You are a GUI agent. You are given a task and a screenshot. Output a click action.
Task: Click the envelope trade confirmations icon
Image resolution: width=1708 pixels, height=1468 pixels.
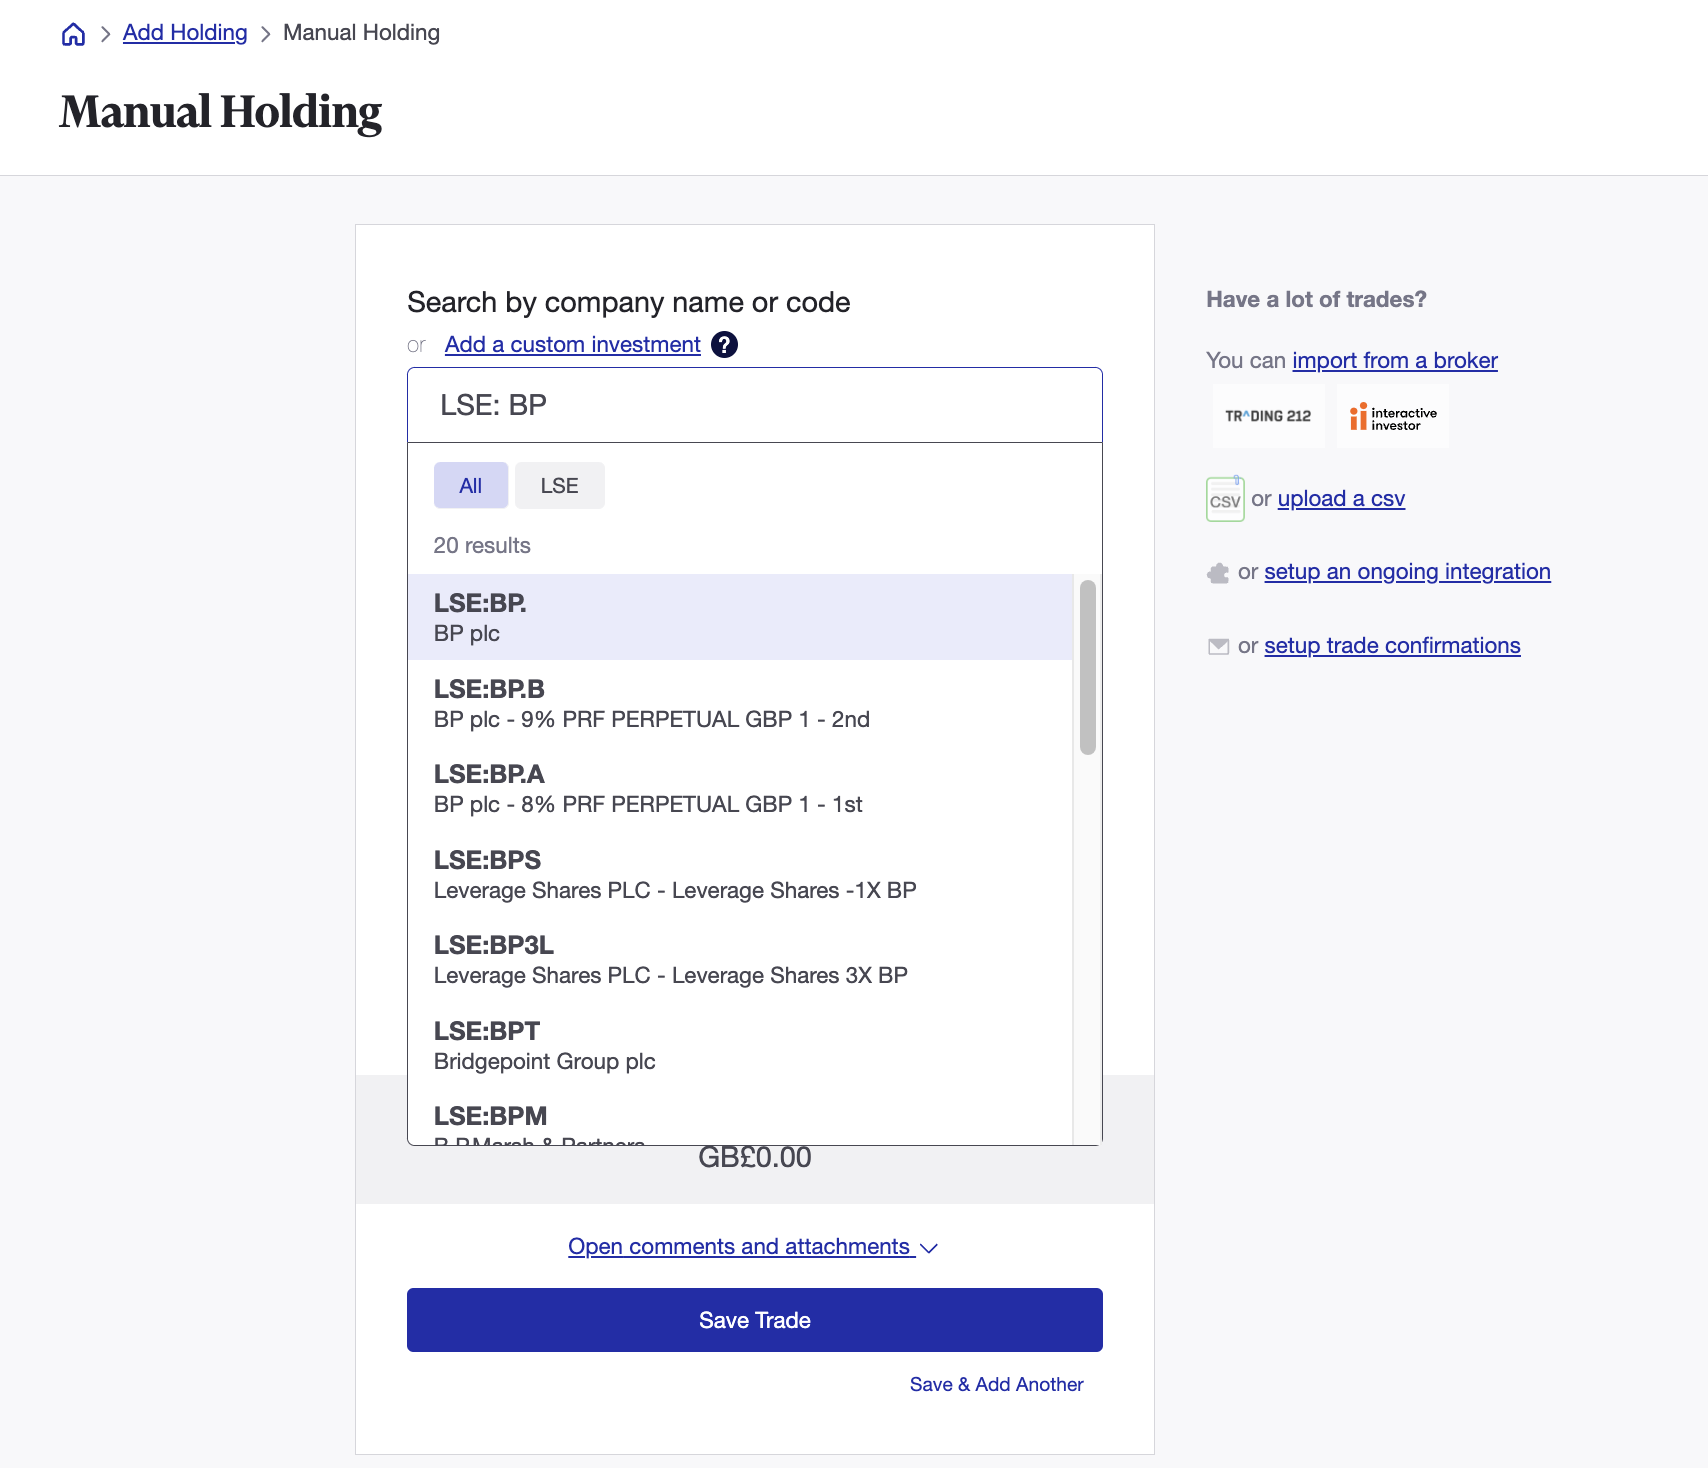click(1217, 646)
